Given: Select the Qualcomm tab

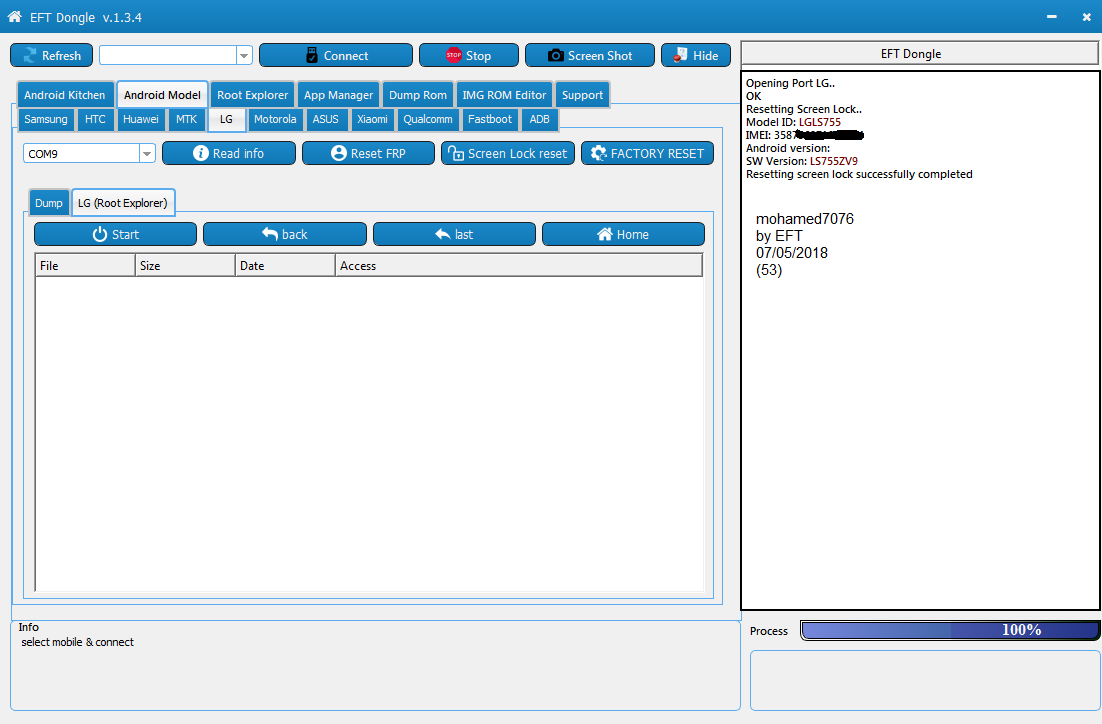Looking at the screenshot, I should click(x=427, y=119).
